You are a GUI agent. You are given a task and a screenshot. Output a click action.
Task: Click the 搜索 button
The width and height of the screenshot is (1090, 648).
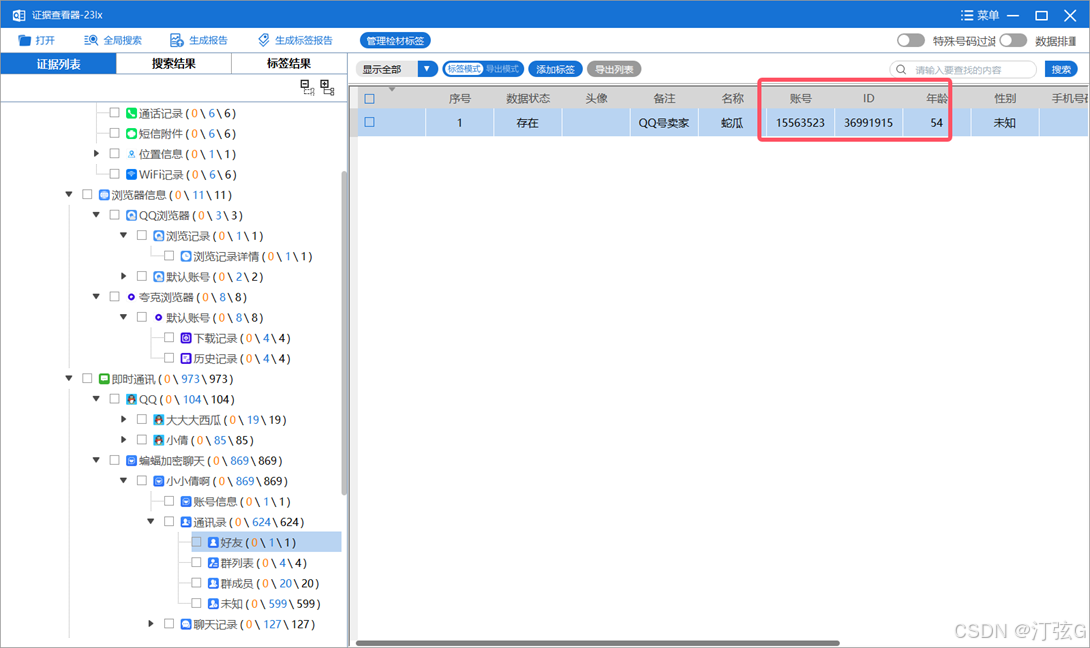click(1061, 69)
